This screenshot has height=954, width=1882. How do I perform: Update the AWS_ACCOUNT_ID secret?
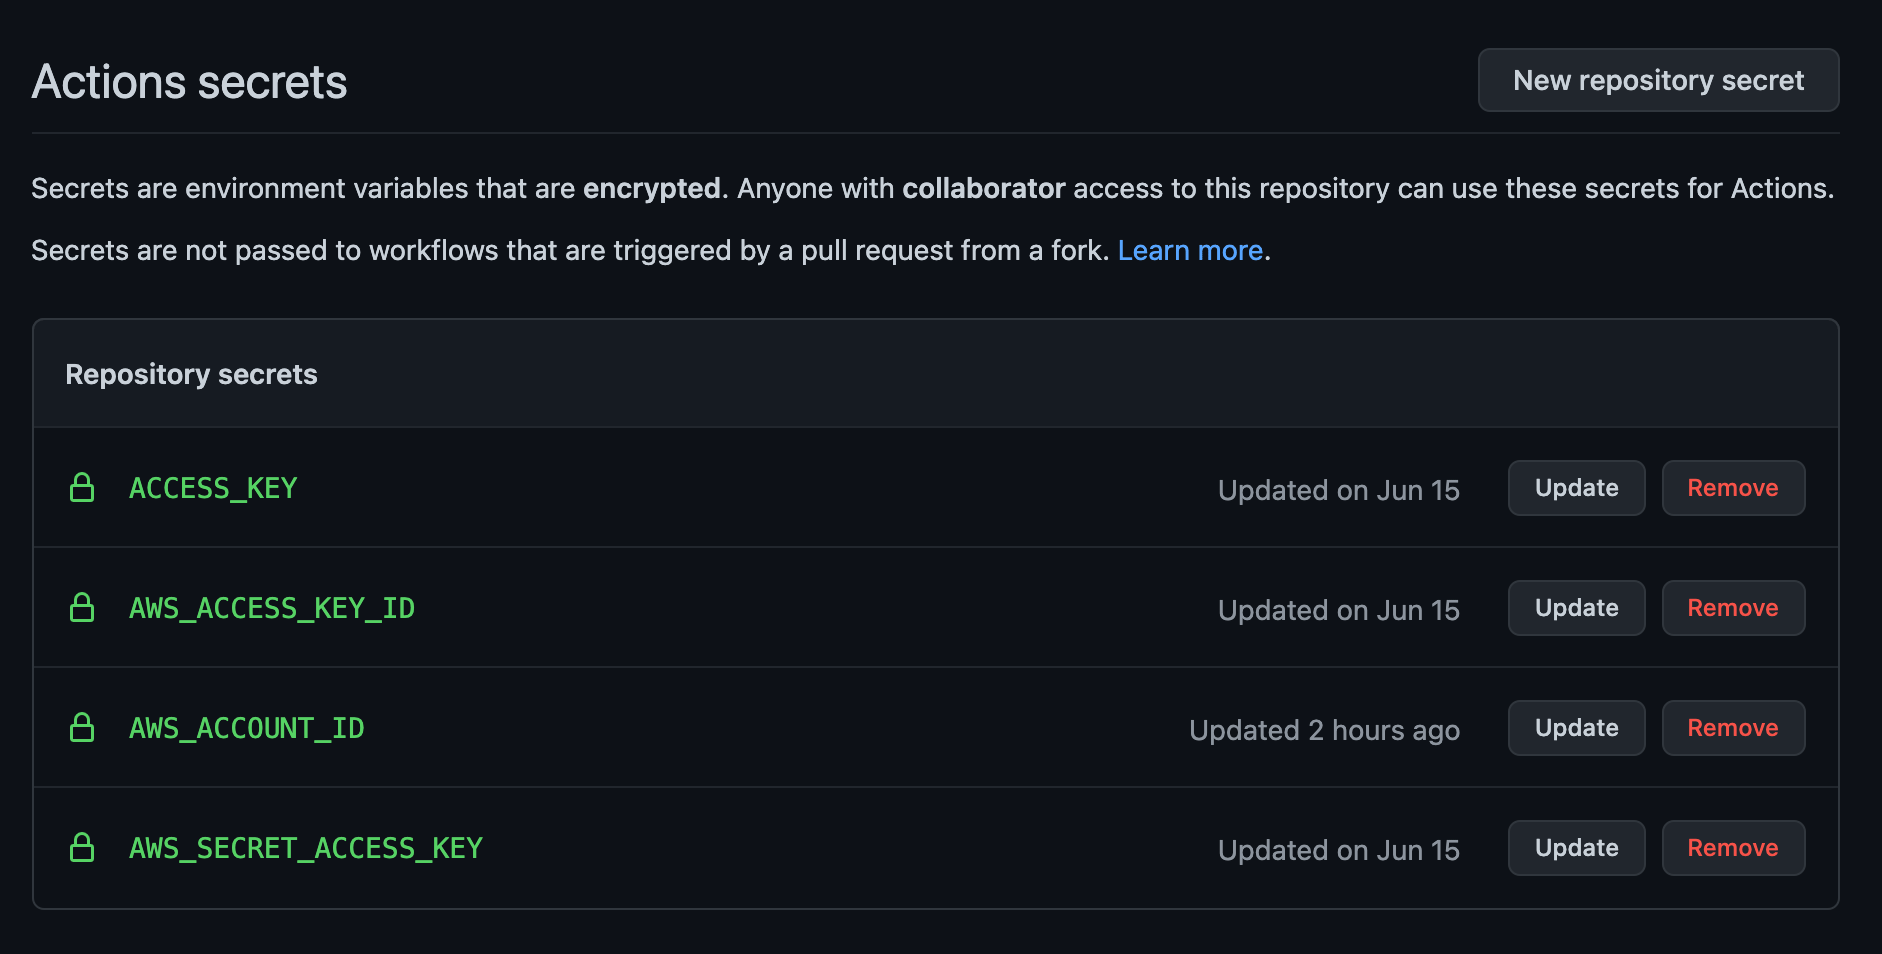pyautogui.click(x=1576, y=728)
